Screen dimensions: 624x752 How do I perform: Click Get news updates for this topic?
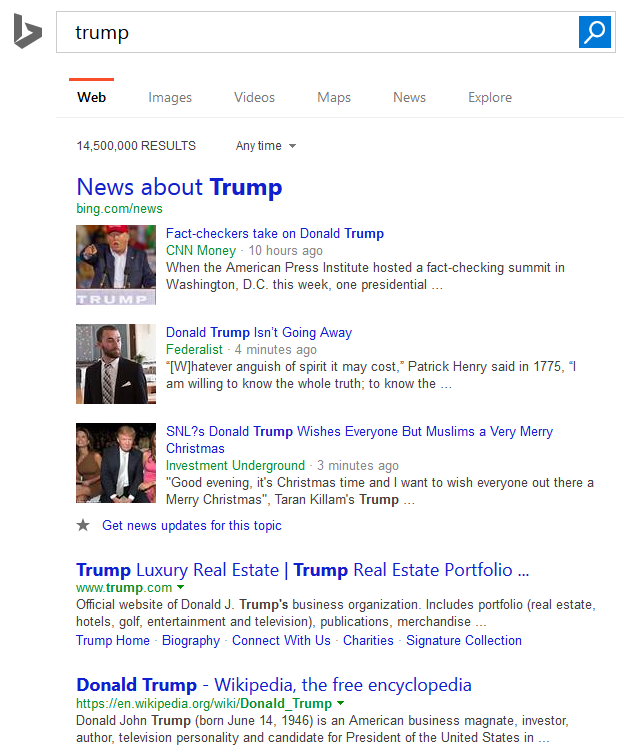(x=192, y=526)
